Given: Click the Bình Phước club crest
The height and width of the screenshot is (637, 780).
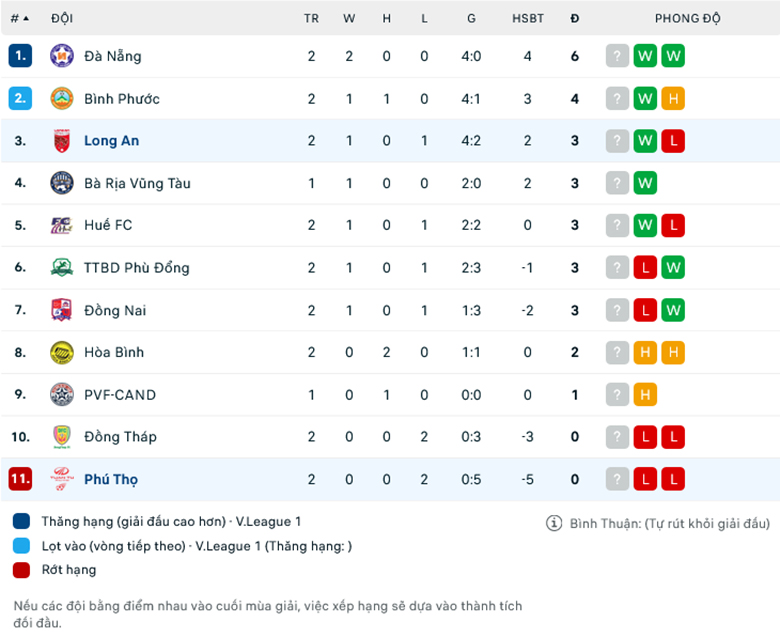Looking at the screenshot, I should (62, 99).
